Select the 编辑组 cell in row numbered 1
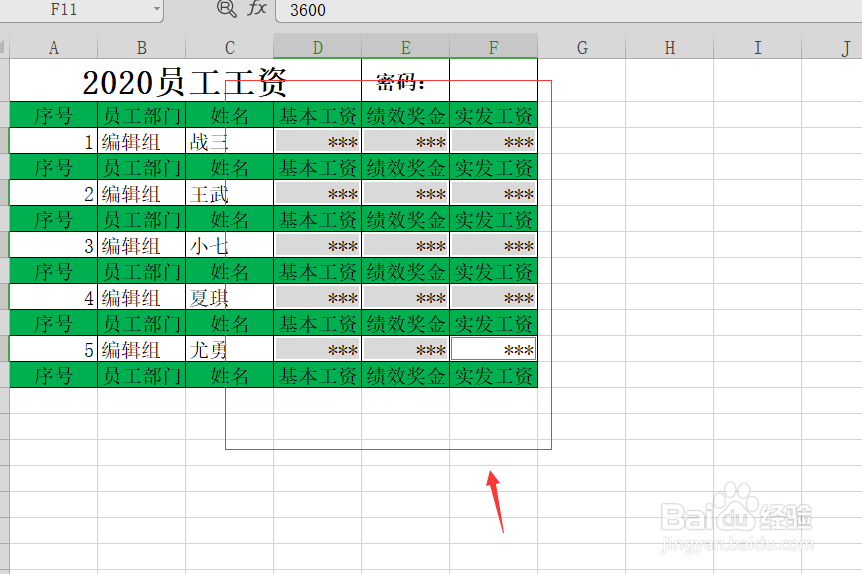The image size is (862, 574). click(x=142, y=142)
